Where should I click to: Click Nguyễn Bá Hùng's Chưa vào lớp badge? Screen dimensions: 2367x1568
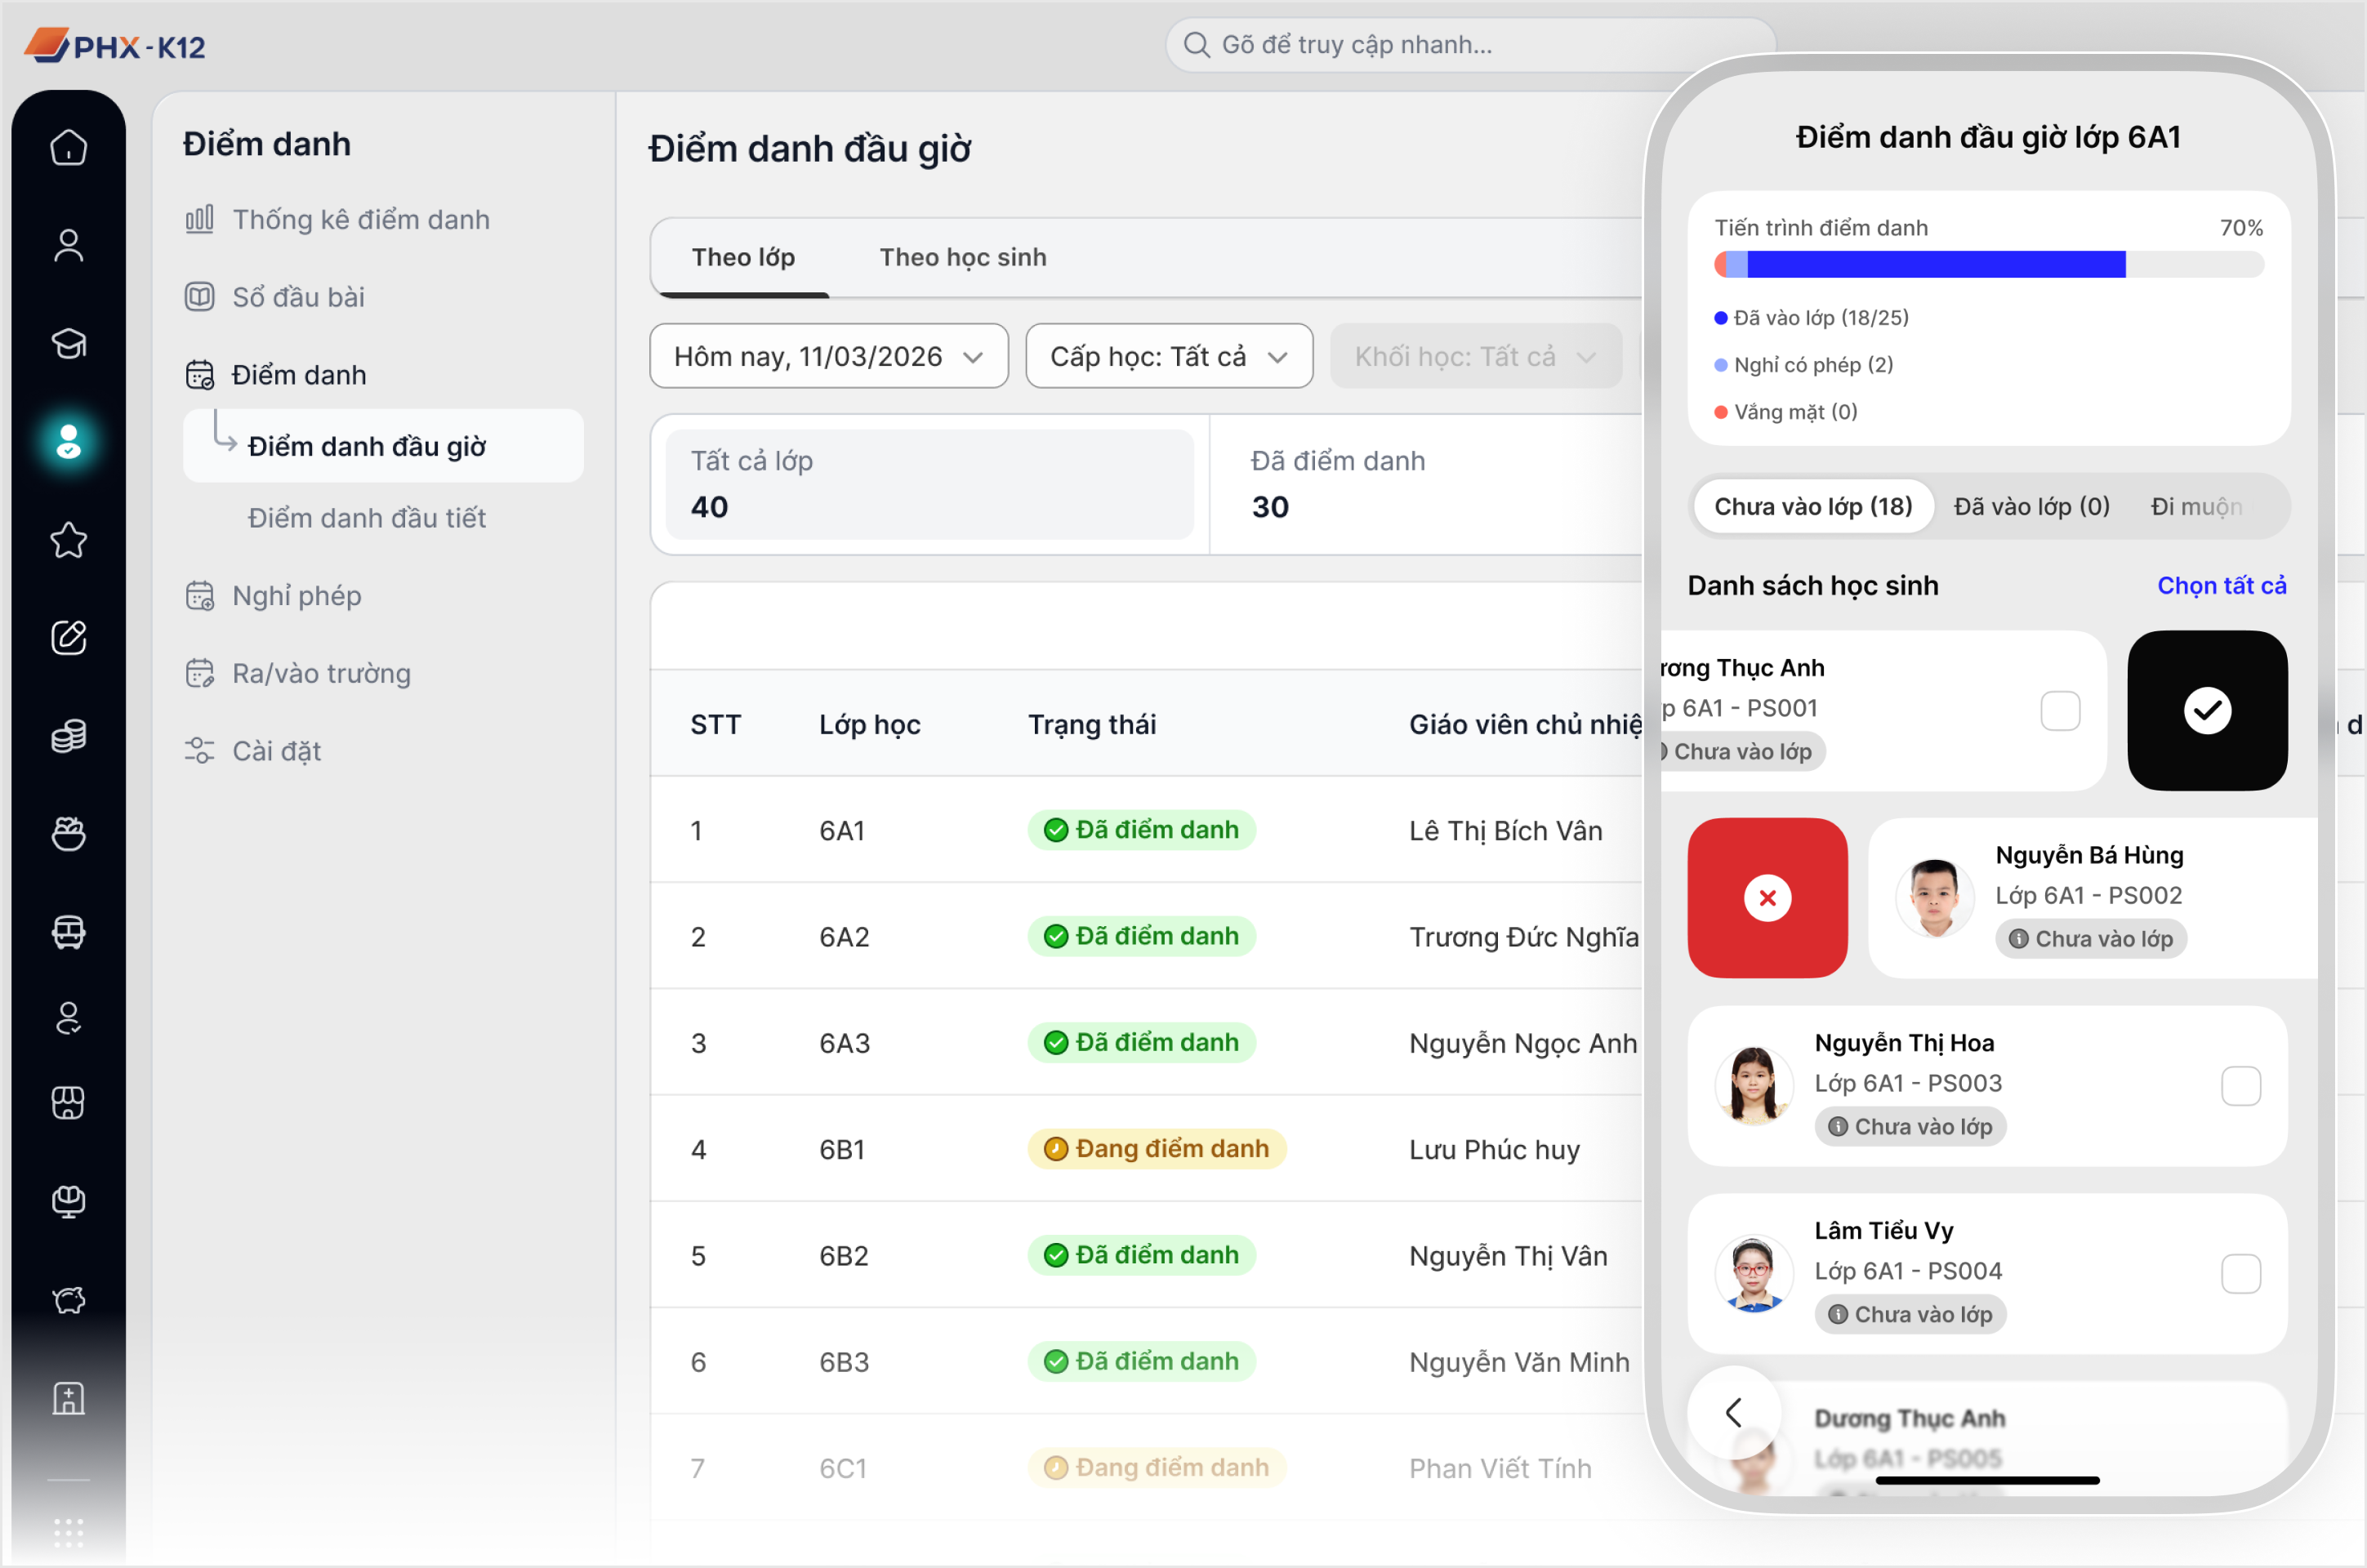point(2091,939)
